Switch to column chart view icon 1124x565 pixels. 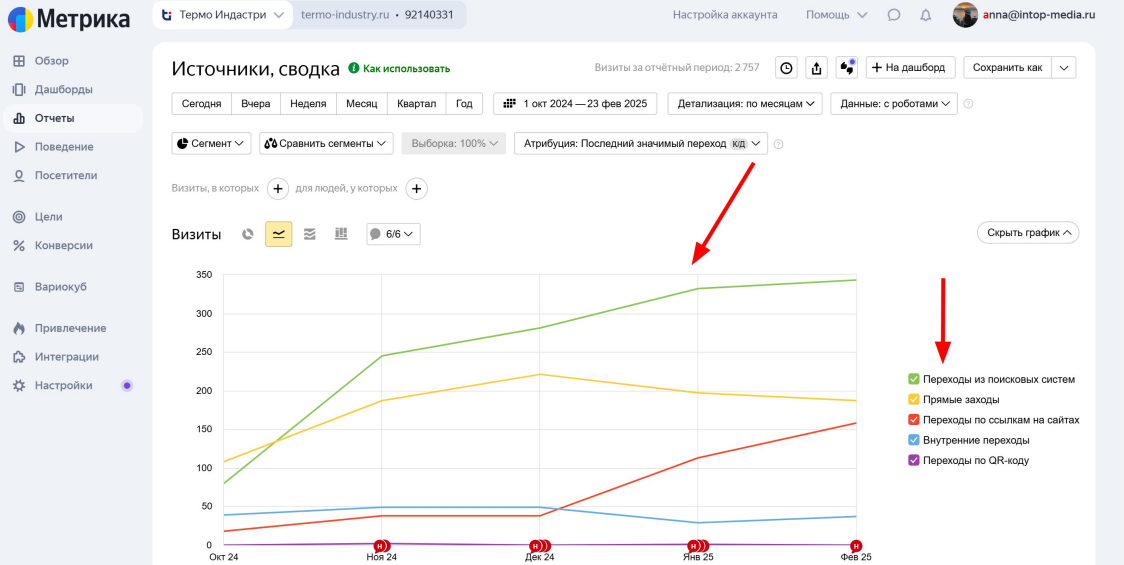(x=341, y=234)
